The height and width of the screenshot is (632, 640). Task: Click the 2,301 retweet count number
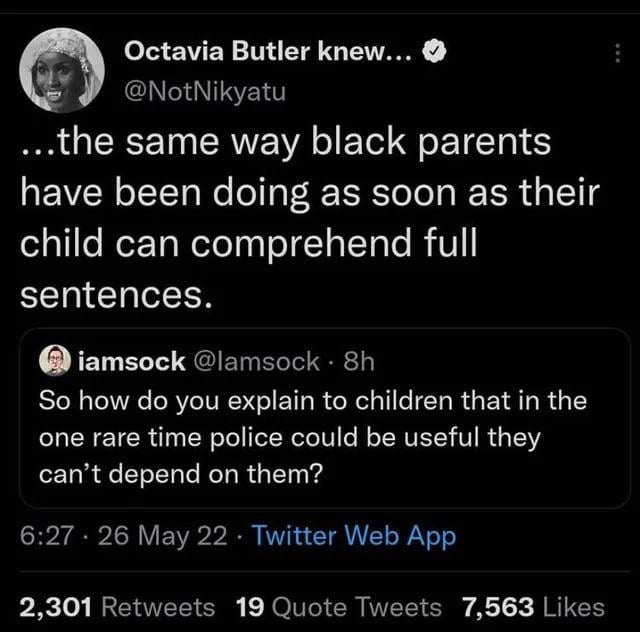(x=57, y=606)
